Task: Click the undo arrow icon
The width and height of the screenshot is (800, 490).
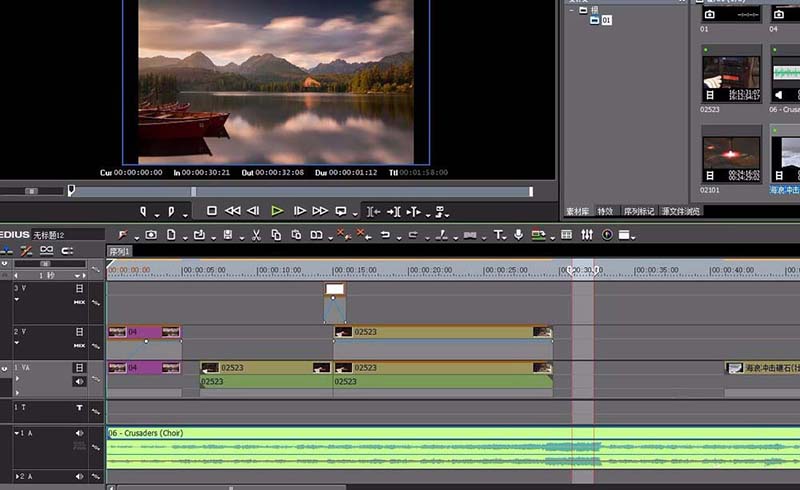Action: tap(385, 235)
